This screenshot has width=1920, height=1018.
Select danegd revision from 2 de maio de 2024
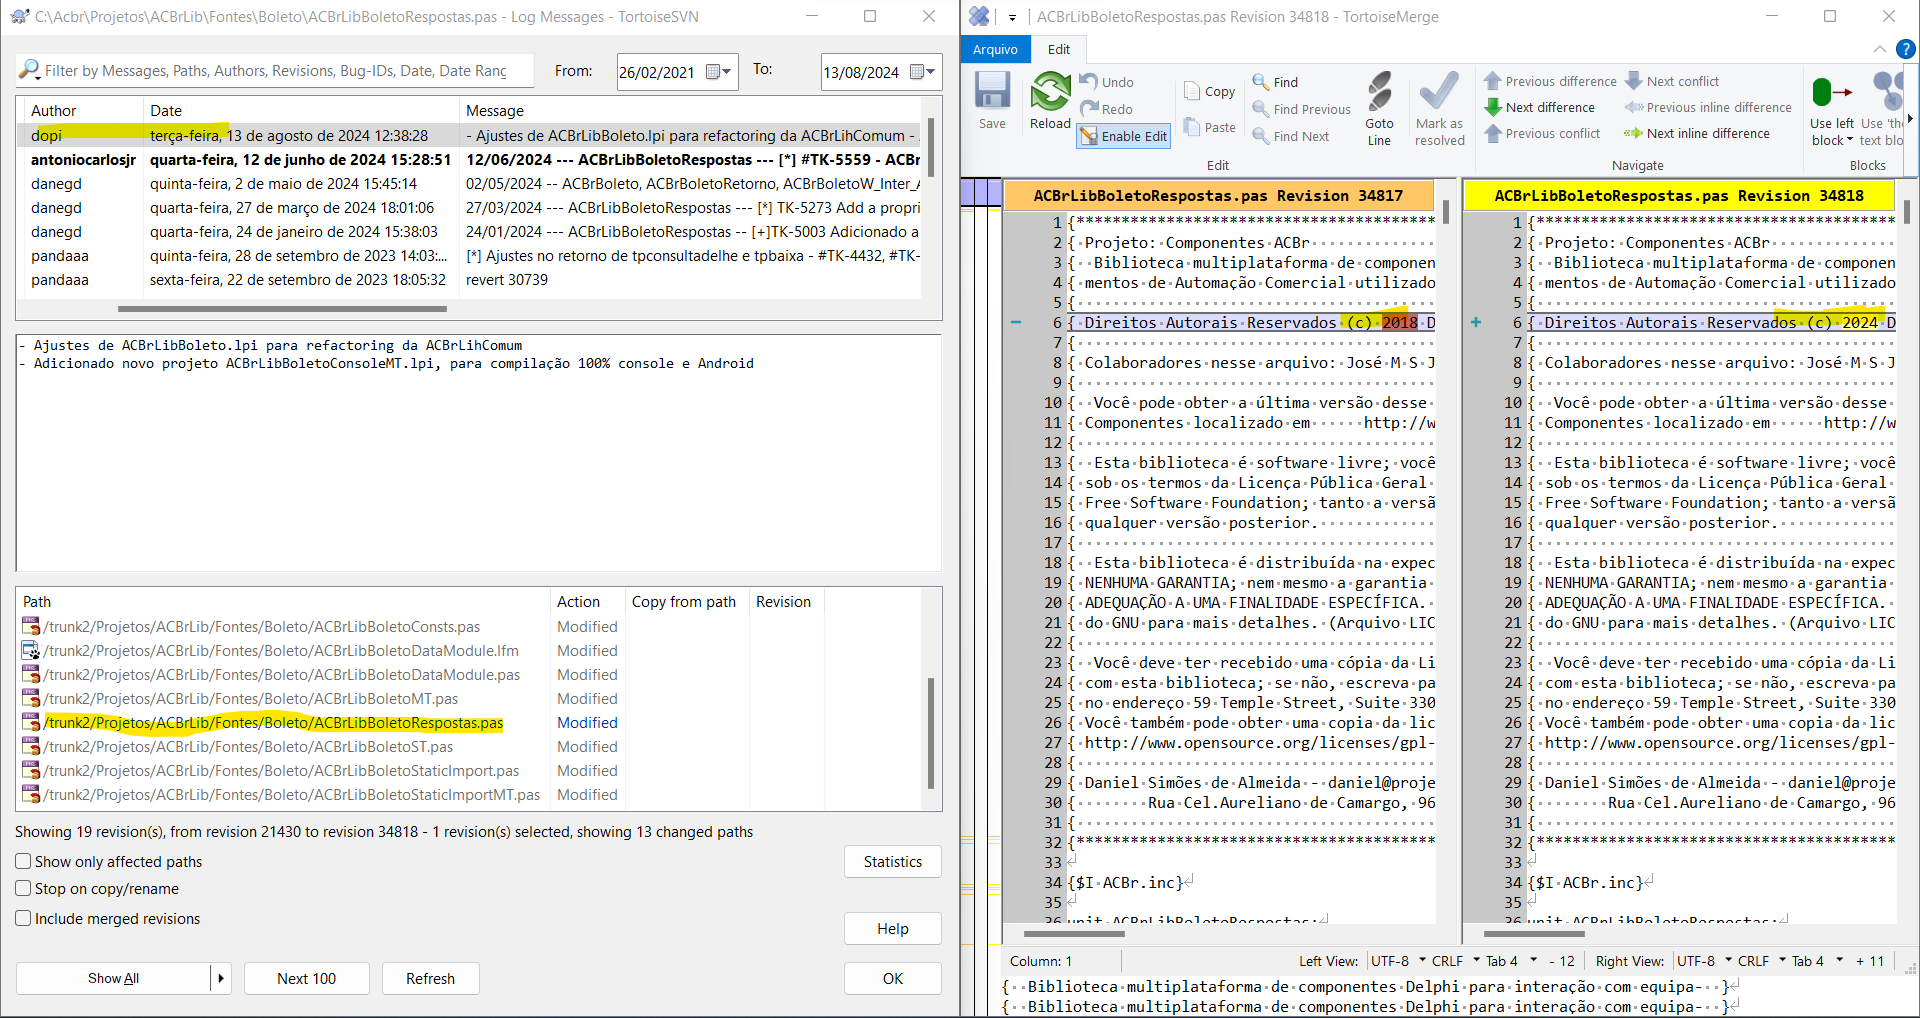click(x=470, y=184)
